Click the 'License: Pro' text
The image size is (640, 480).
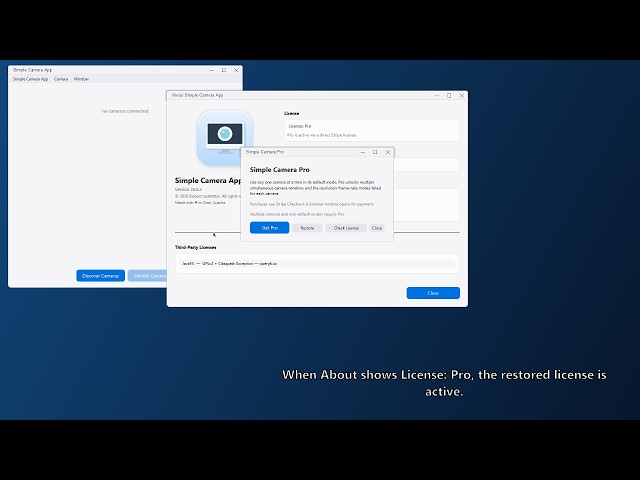tap(300, 126)
